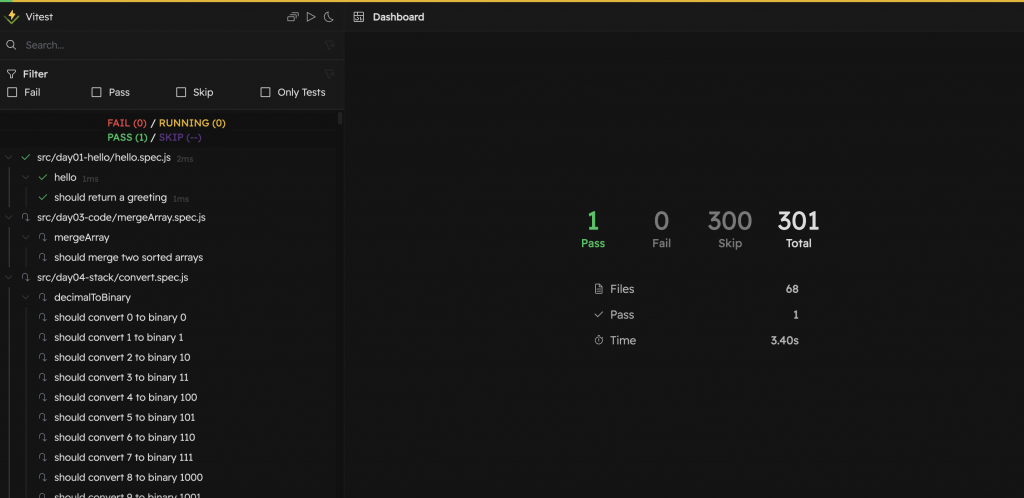Image resolution: width=1024 pixels, height=498 pixels.
Task: Click the Vitest title text
Action: pyautogui.click(x=39, y=17)
